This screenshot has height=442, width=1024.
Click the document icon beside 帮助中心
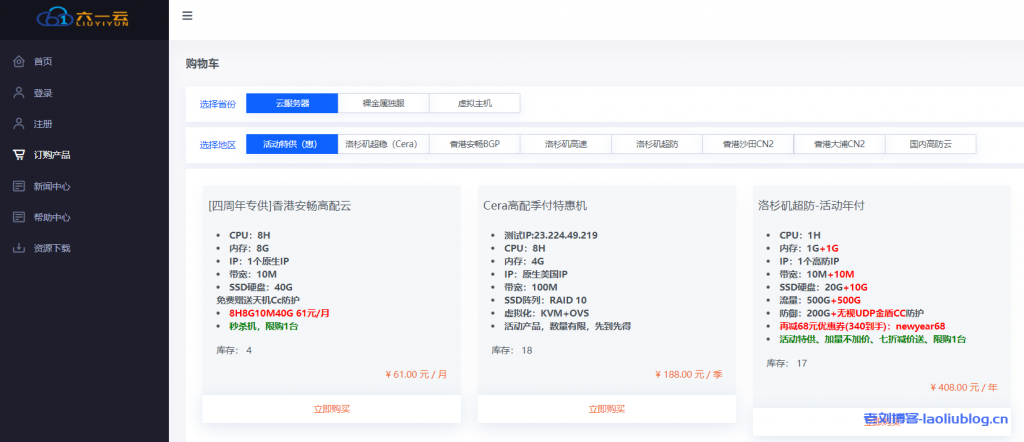[x=19, y=217]
